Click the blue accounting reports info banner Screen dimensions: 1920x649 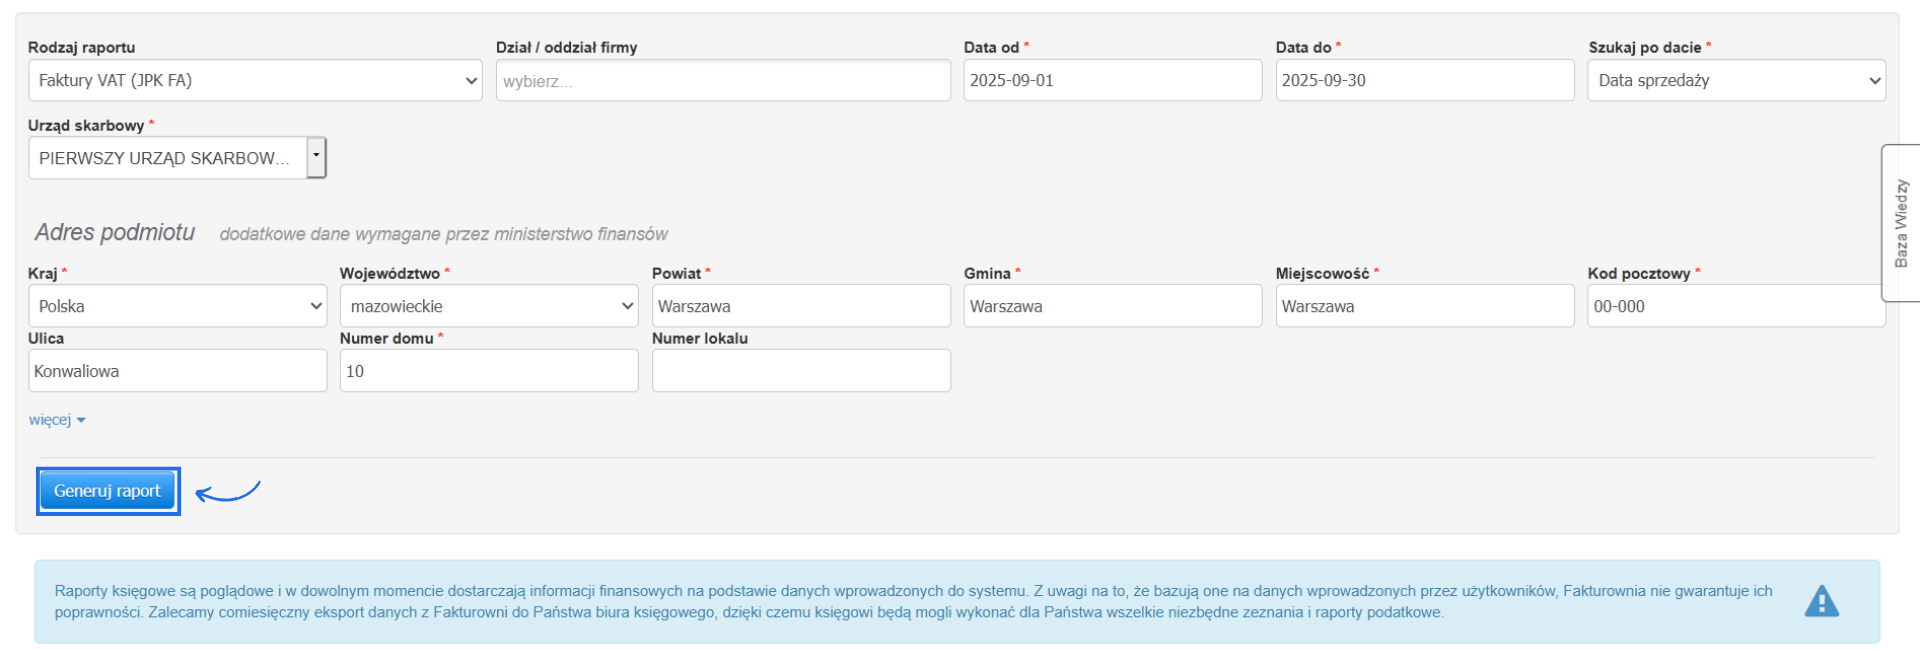tap(900, 601)
